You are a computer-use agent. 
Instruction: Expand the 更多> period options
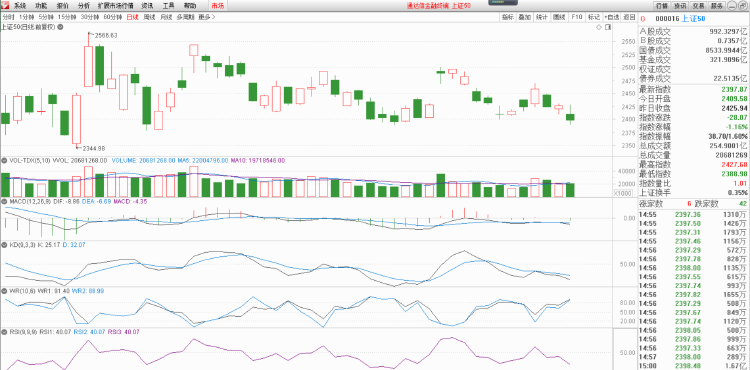tap(207, 17)
